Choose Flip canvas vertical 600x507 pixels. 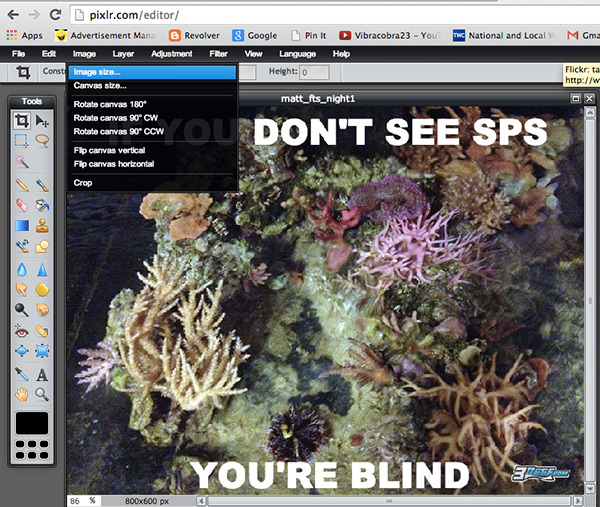[152, 150]
